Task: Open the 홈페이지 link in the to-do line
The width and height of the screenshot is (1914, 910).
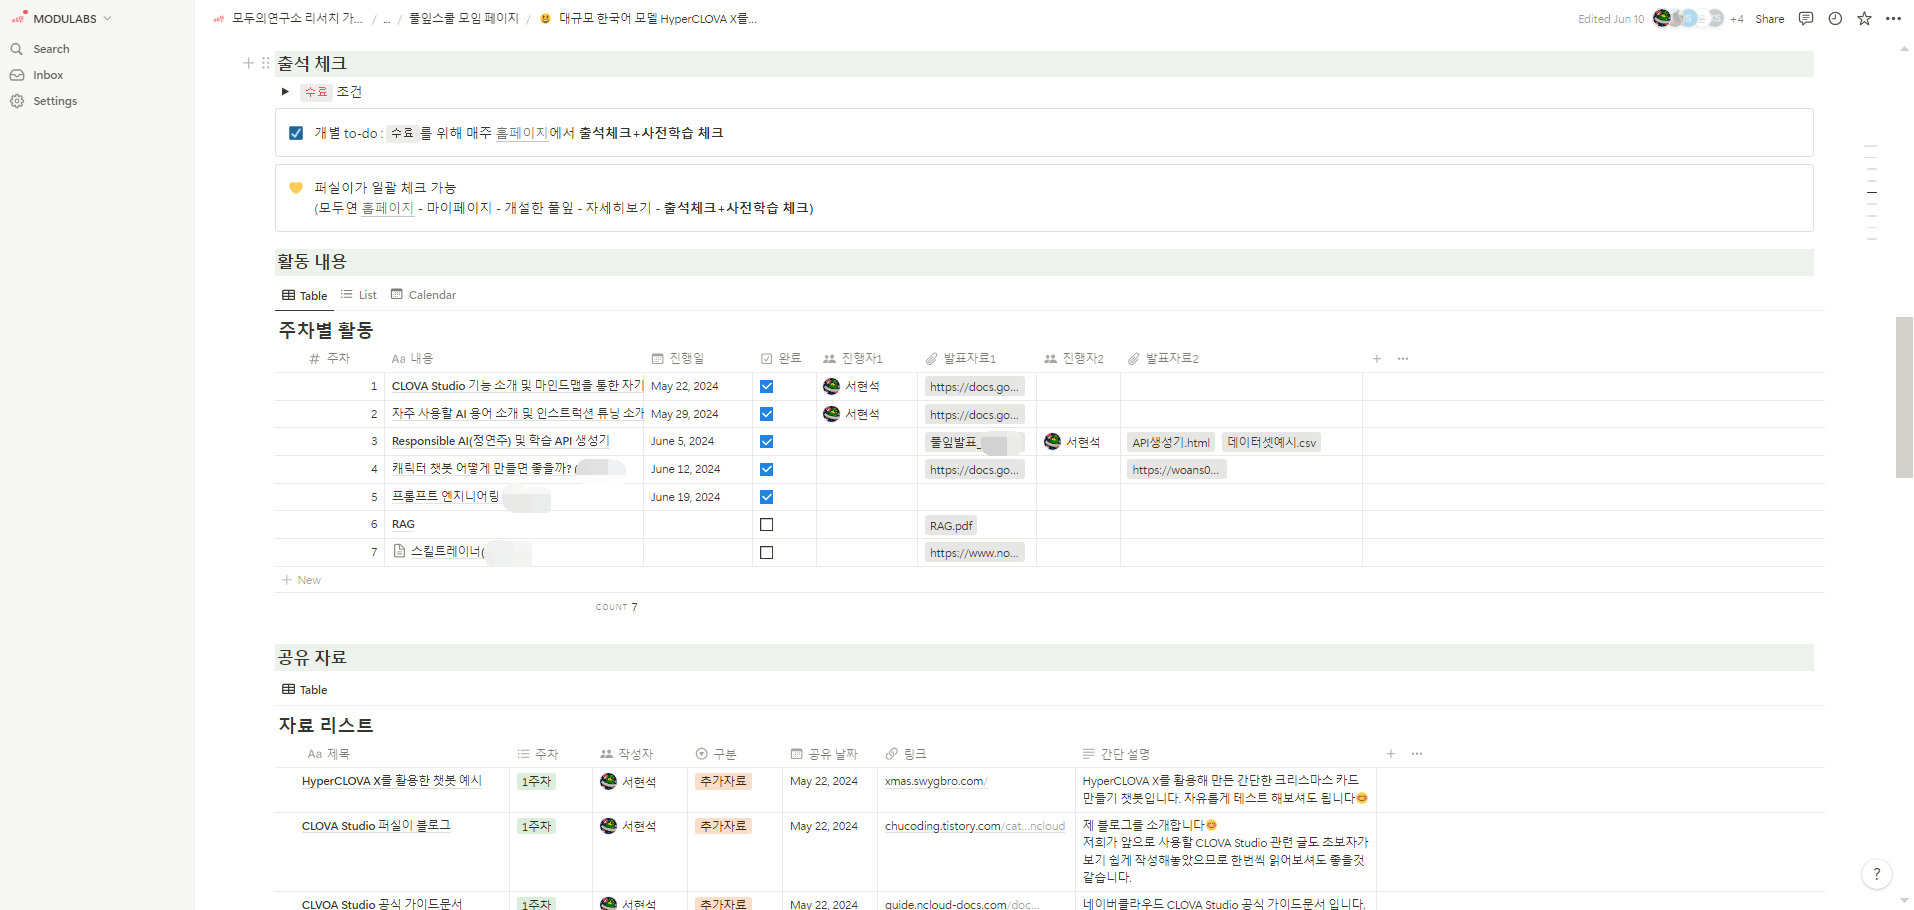Action: pyautogui.click(x=521, y=133)
